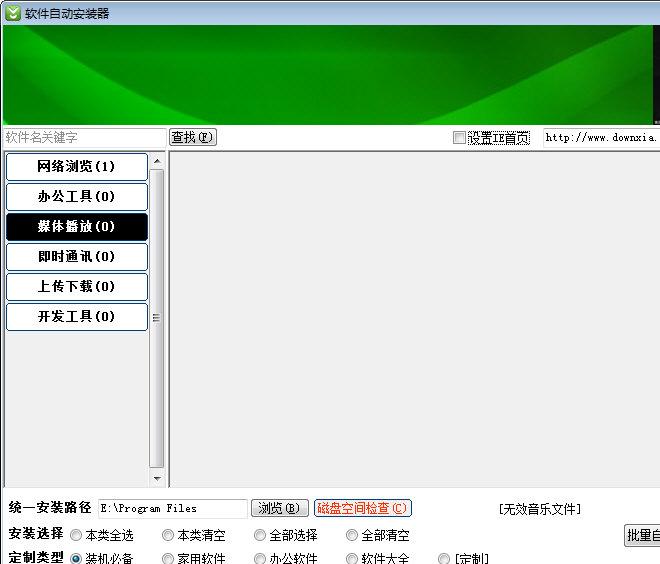Click the category list scroll-up arrow
Screen dimensions: 660x564
pyautogui.click(x=157, y=160)
